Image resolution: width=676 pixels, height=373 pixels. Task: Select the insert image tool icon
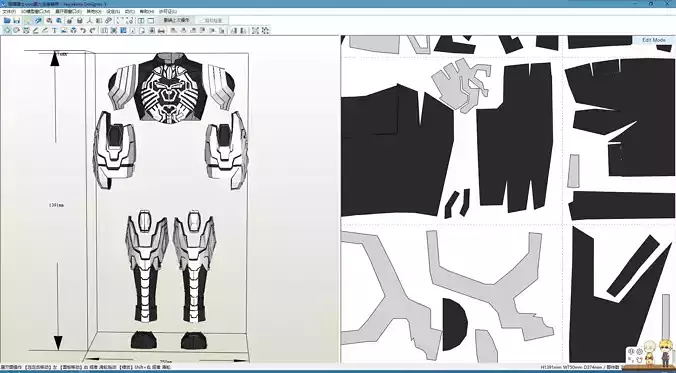(64, 30)
